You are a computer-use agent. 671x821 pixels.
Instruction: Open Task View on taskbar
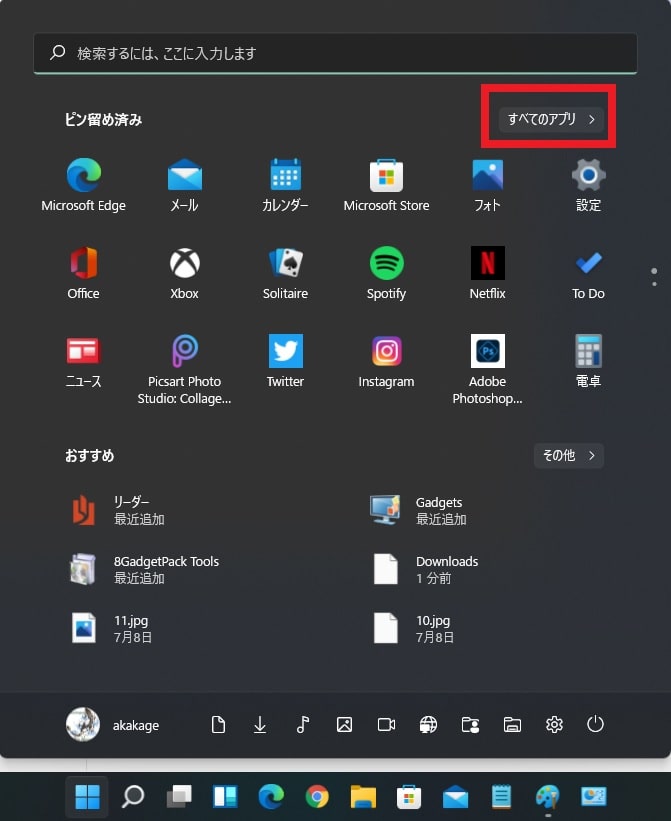(179, 797)
